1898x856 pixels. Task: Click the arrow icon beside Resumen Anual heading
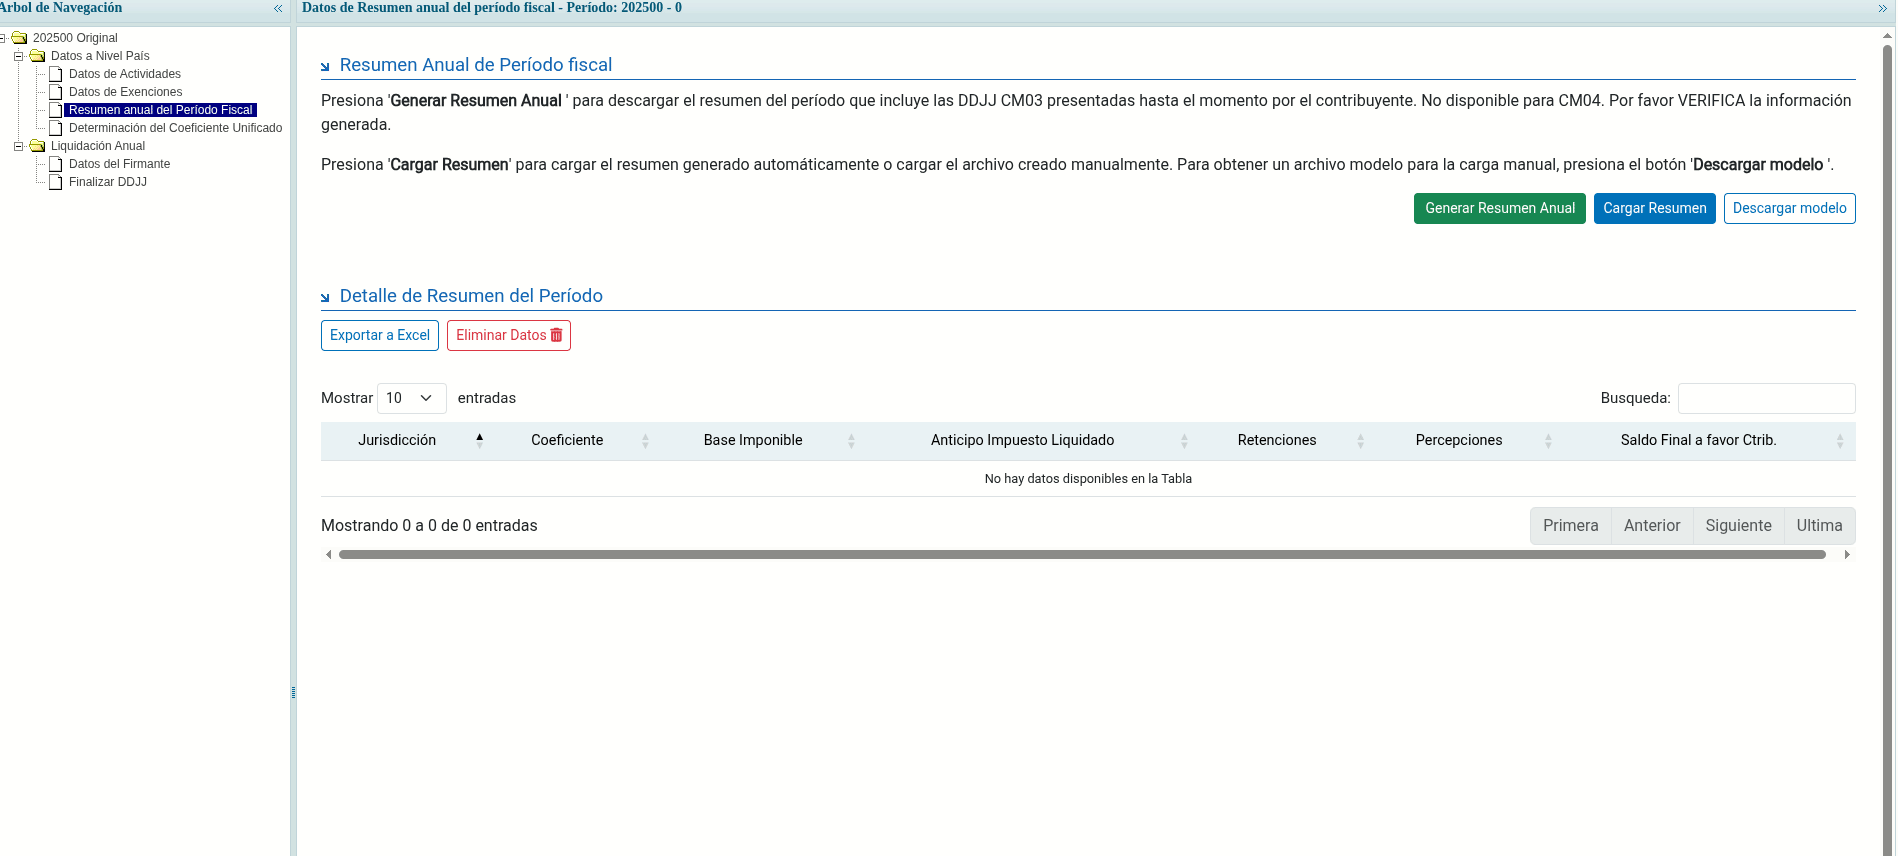pyautogui.click(x=325, y=66)
